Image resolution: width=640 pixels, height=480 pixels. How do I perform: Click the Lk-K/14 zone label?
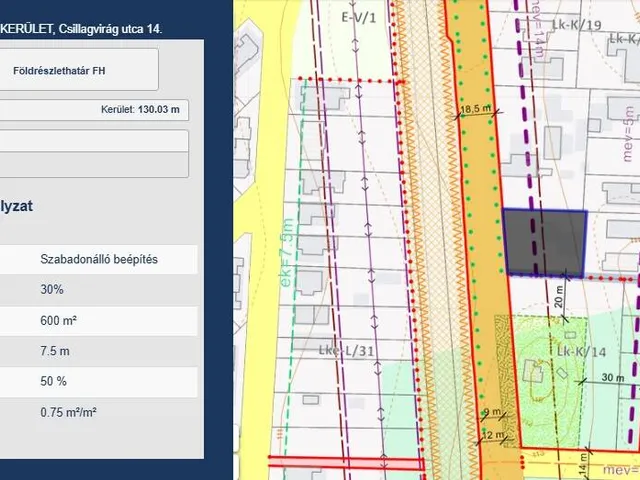(x=579, y=352)
